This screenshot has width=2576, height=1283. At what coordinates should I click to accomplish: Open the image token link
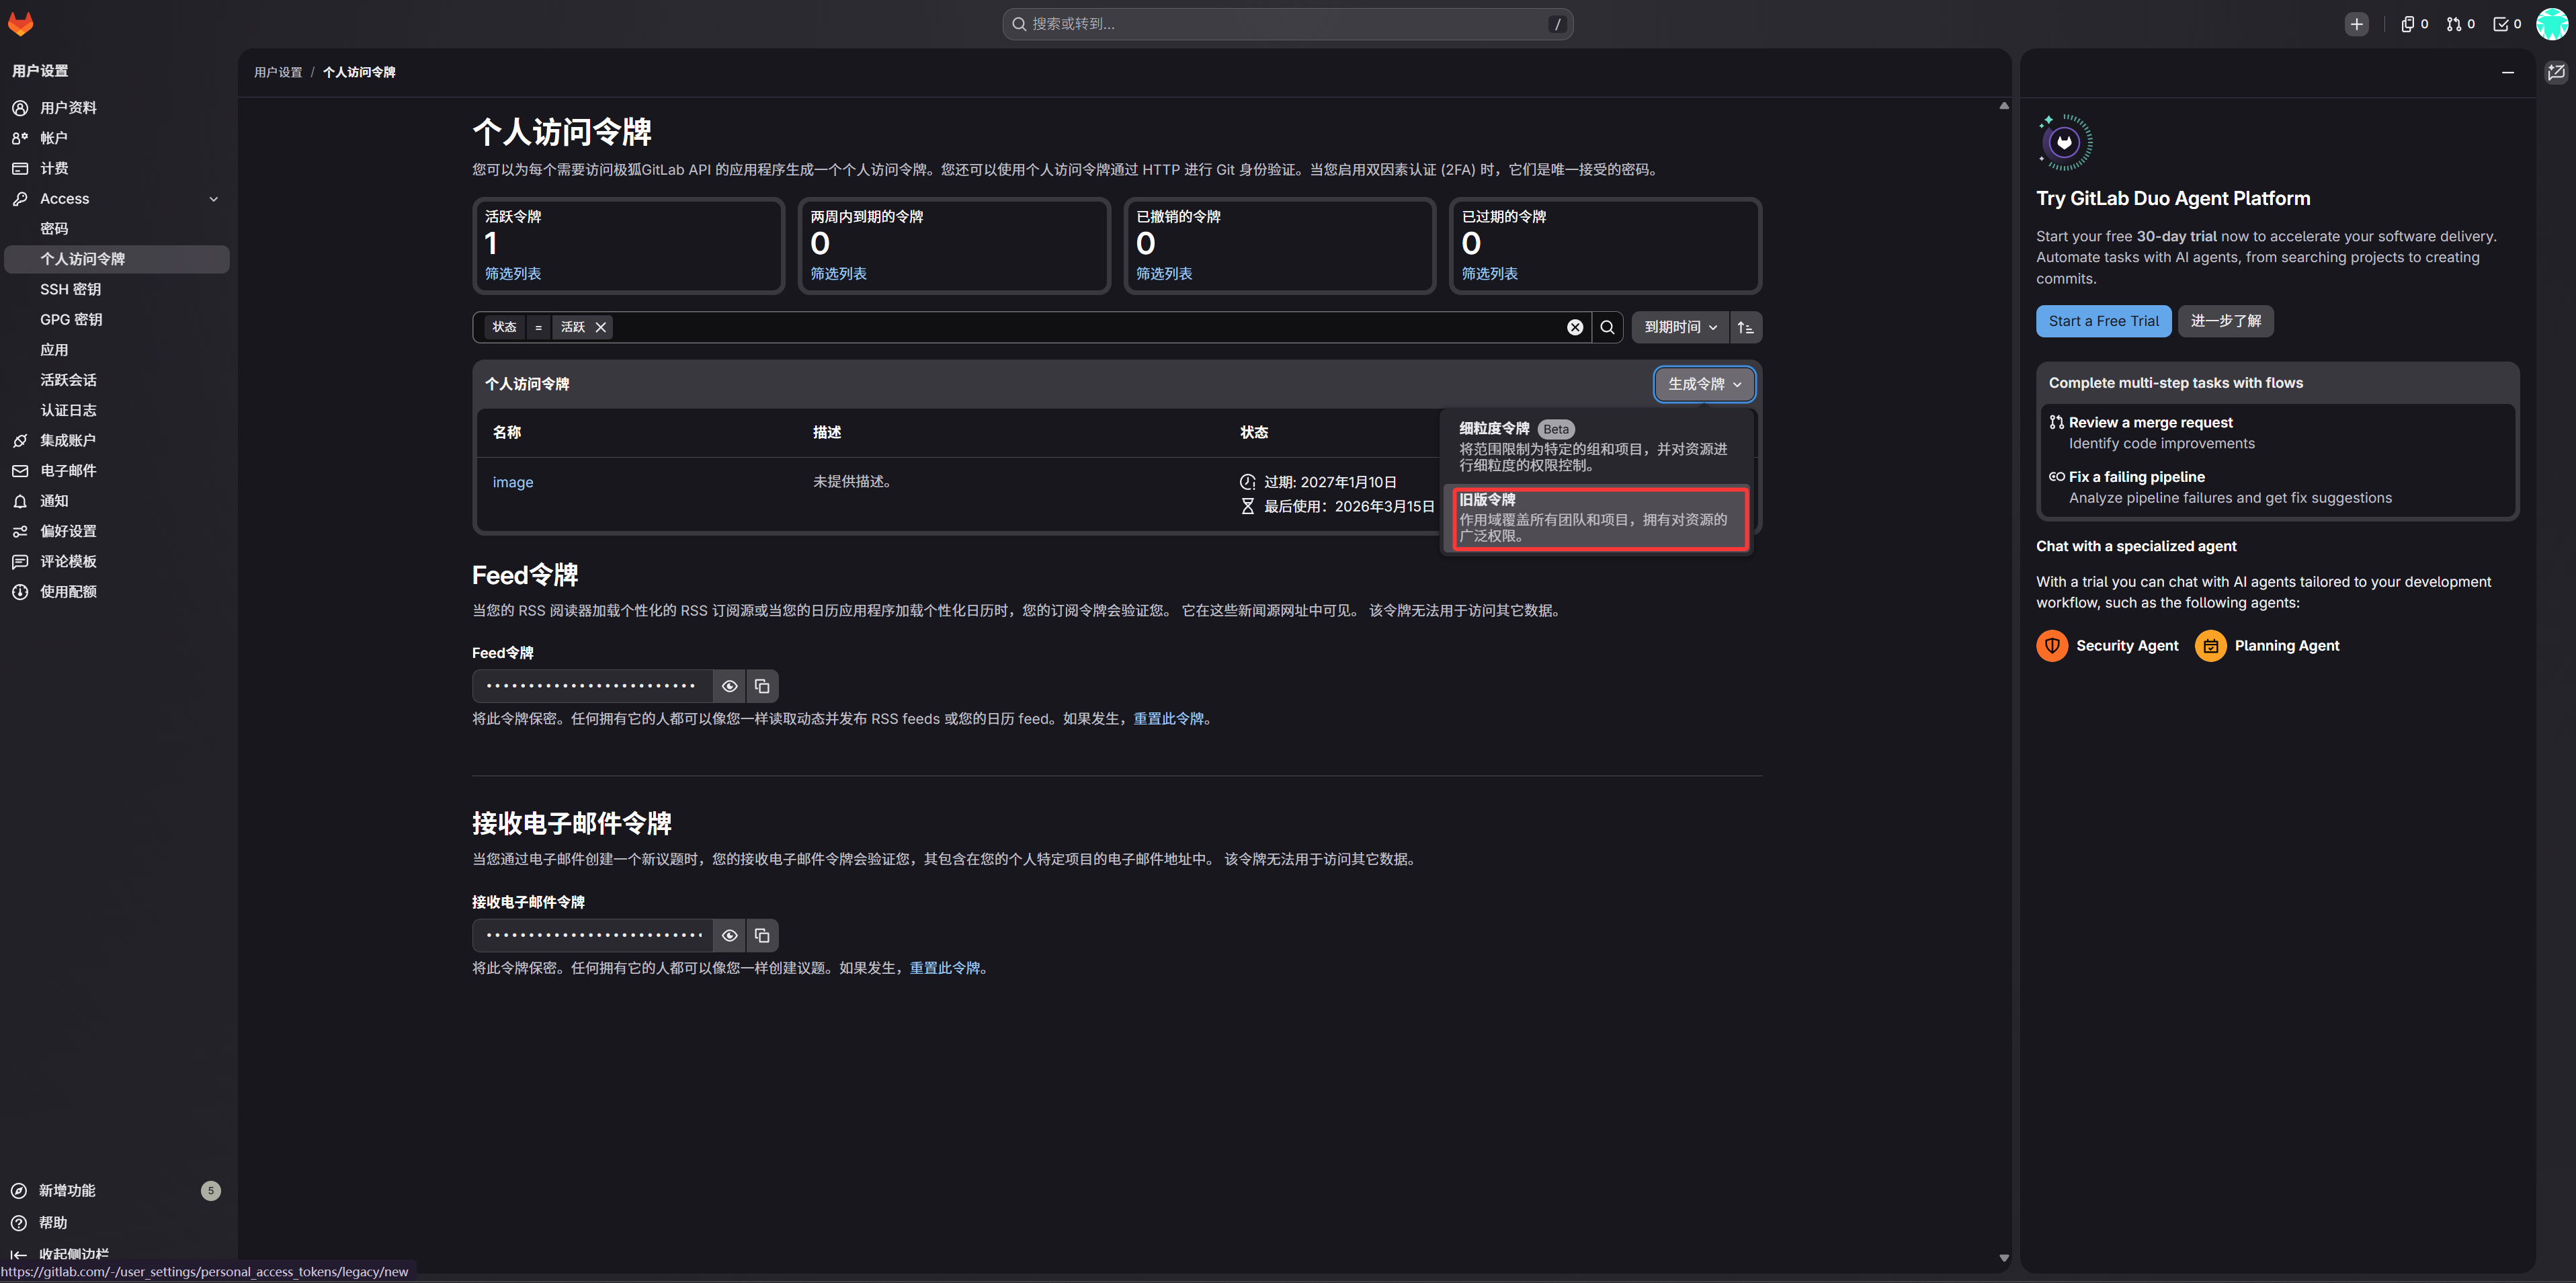(513, 482)
